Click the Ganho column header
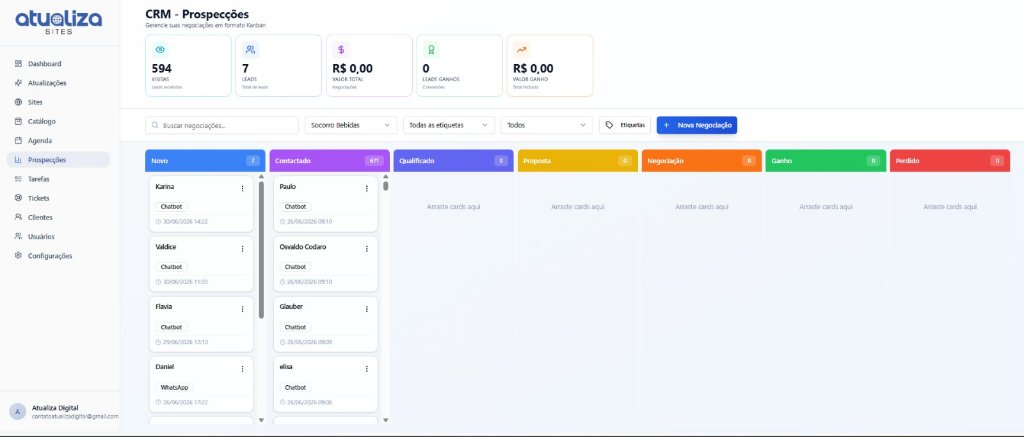The image size is (1024, 437). (825, 161)
